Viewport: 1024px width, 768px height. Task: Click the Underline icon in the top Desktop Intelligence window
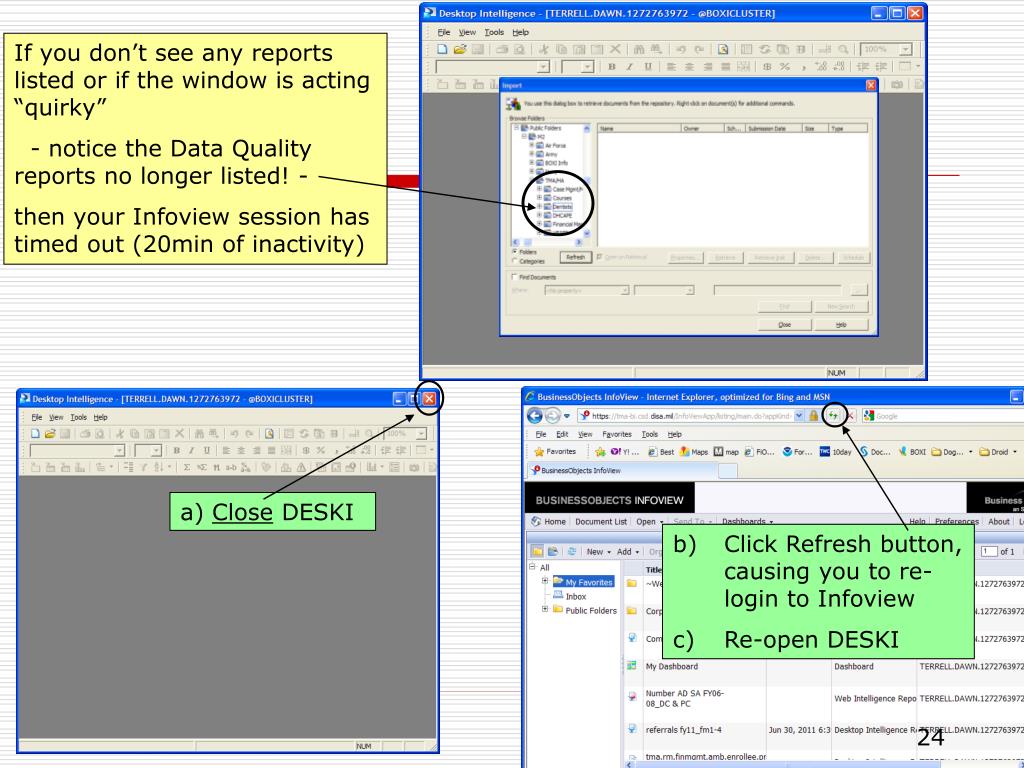(648, 67)
